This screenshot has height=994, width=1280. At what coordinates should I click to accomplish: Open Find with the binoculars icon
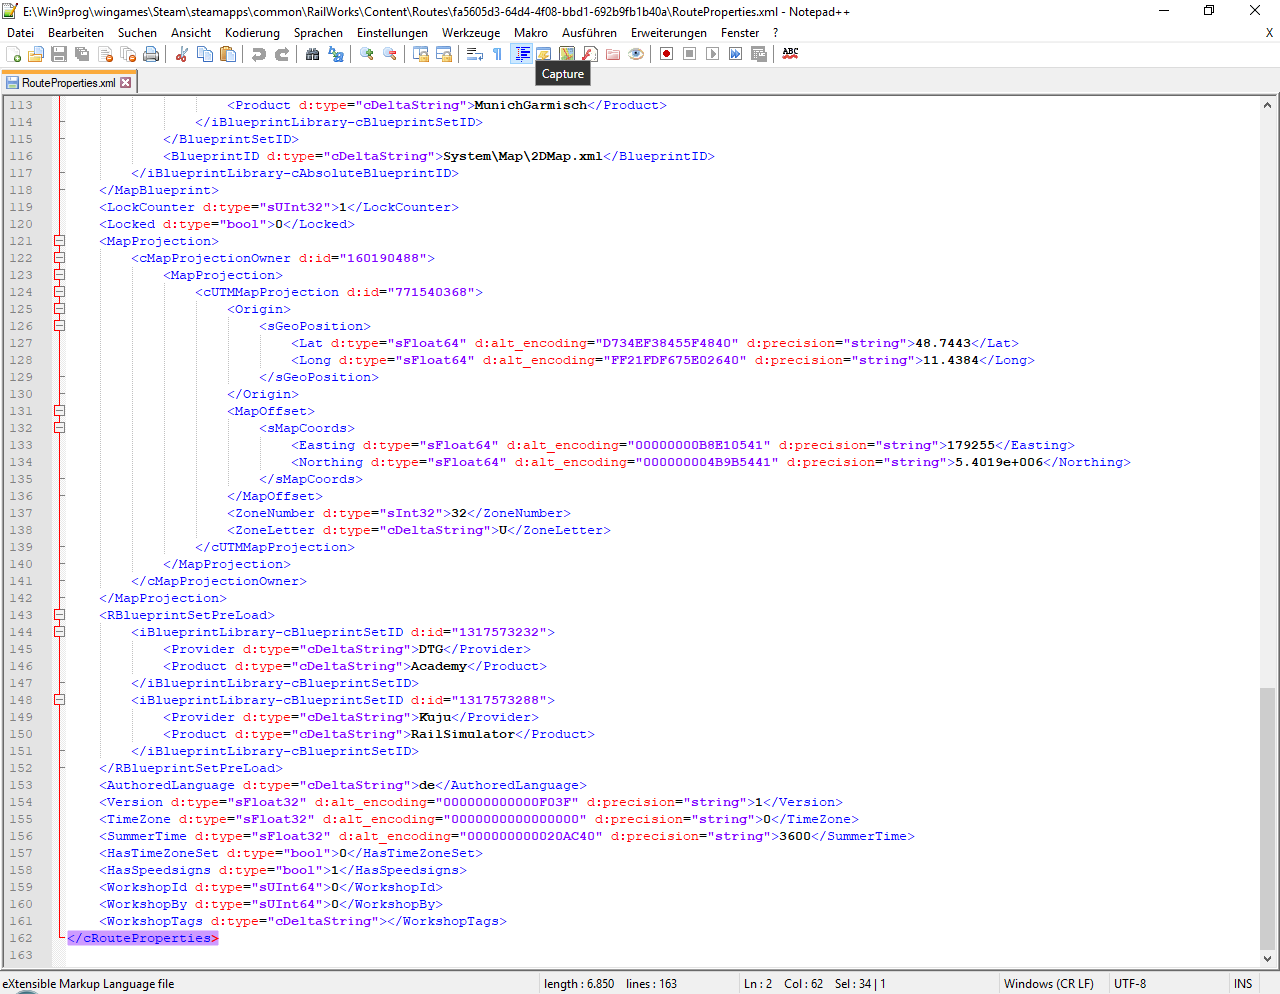tap(313, 54)
